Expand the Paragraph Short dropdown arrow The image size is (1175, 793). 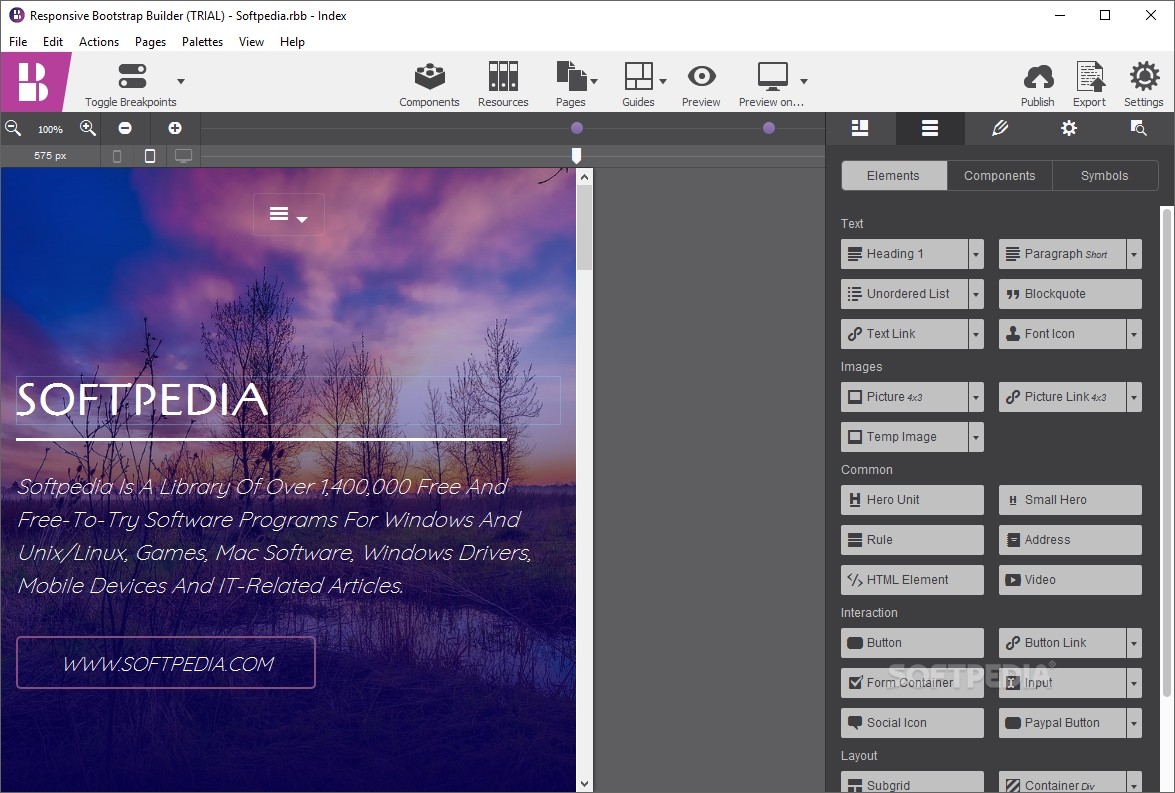tap(1134, 254)
